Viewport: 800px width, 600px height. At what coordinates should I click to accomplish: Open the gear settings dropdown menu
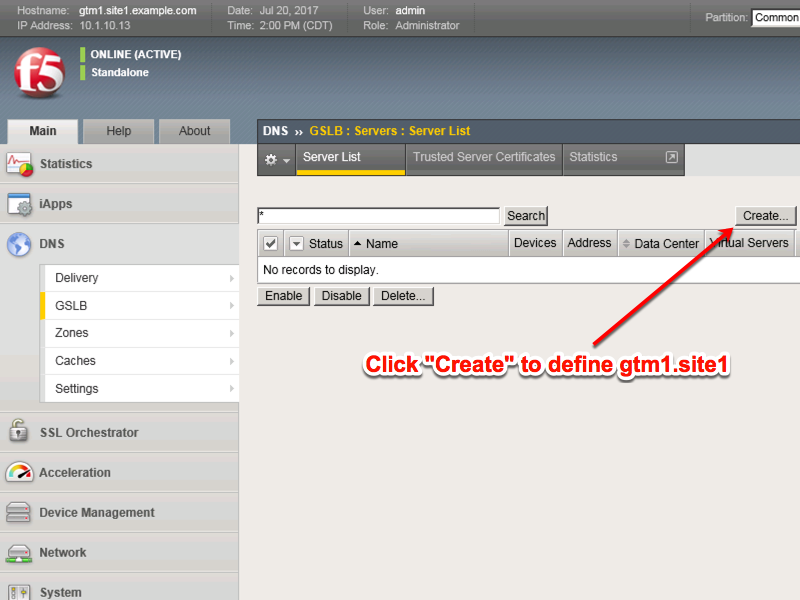(x=277, y=160)
